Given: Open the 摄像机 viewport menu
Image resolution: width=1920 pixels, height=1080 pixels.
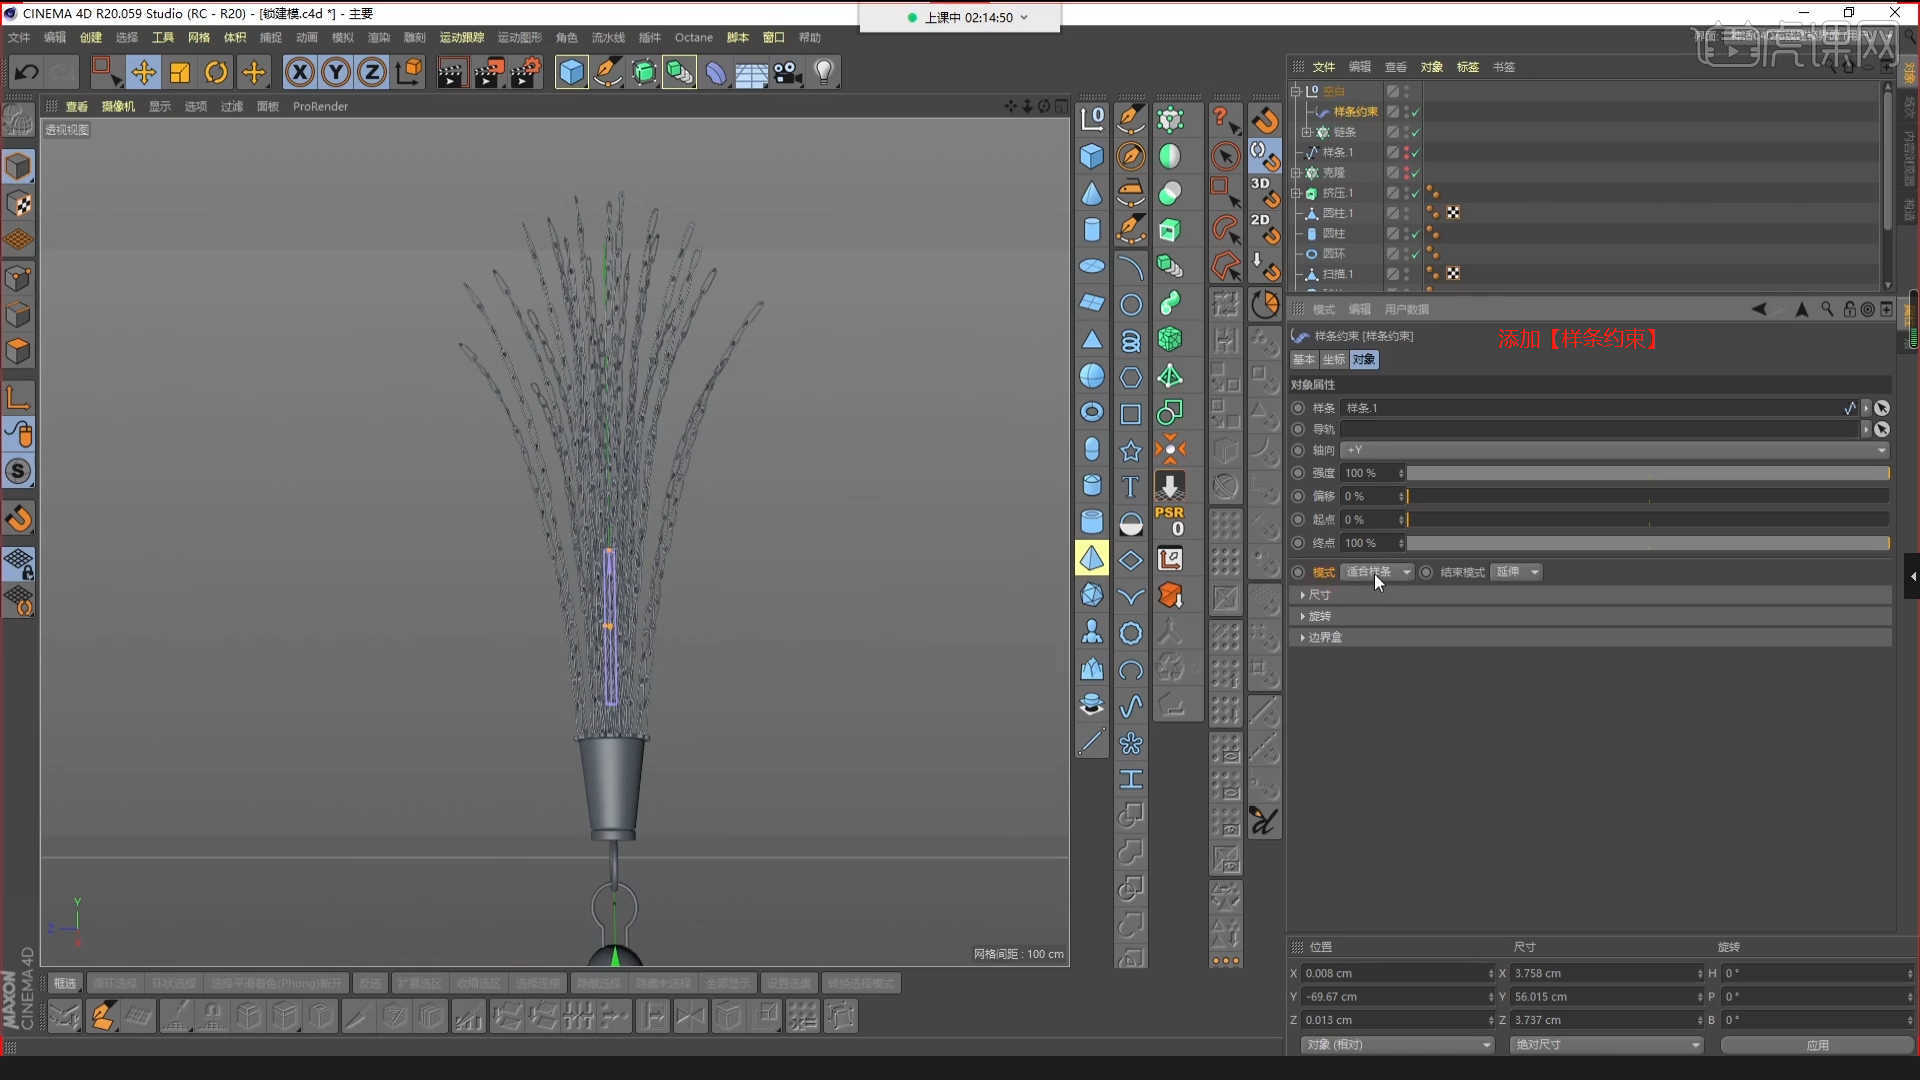Looking at the screenshot, I should click(x=118, y=106).
